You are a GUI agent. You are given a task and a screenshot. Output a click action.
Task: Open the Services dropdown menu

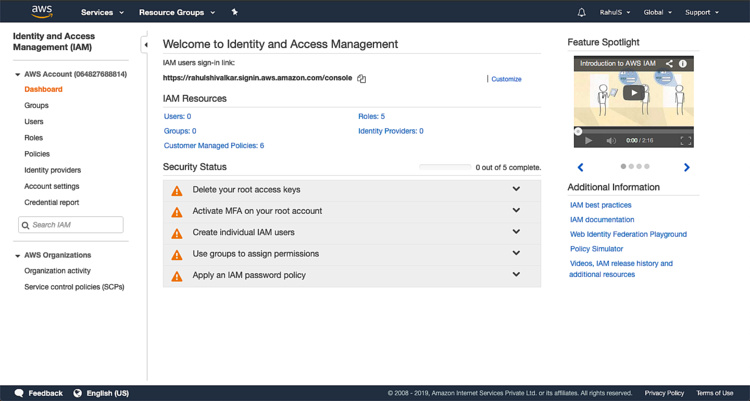102,13
